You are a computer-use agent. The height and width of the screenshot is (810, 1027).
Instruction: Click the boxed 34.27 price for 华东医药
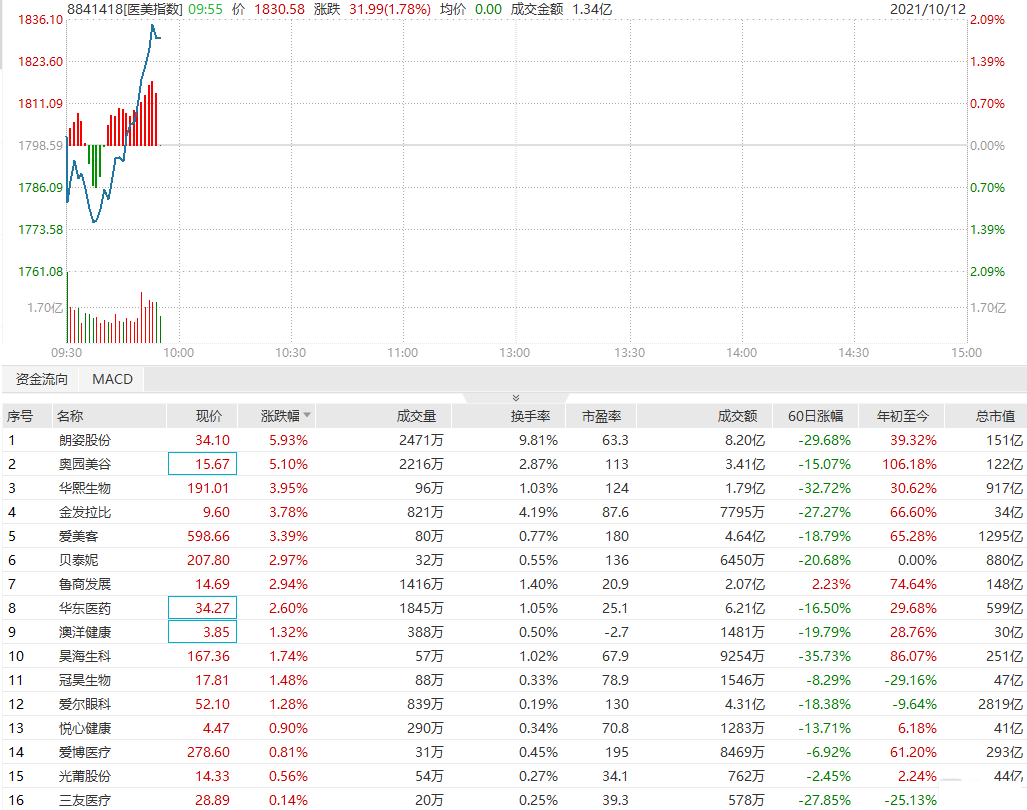[202, 608]
